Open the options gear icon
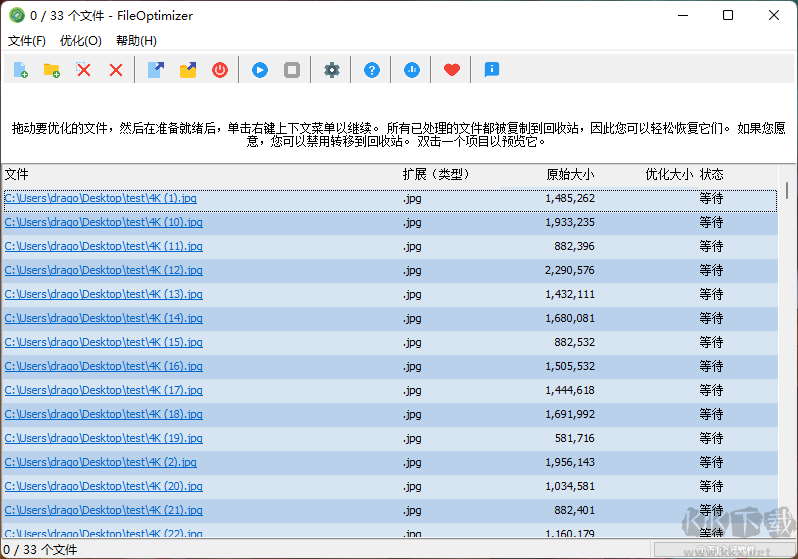798x559 pixels. 332,70
